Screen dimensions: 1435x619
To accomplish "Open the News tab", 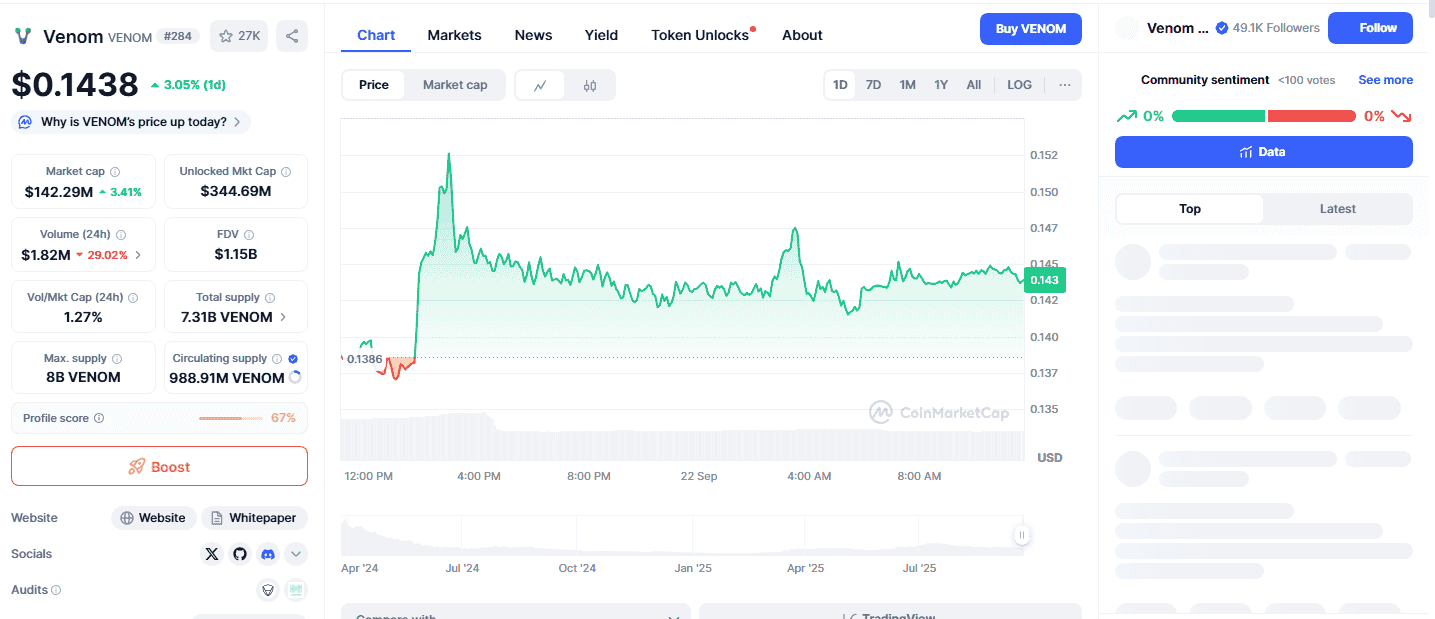I will (x=533, y=35).
